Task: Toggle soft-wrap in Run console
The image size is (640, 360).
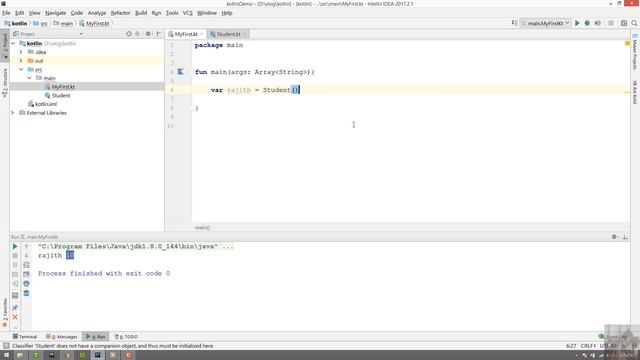Action: click(x=26, y=265)
